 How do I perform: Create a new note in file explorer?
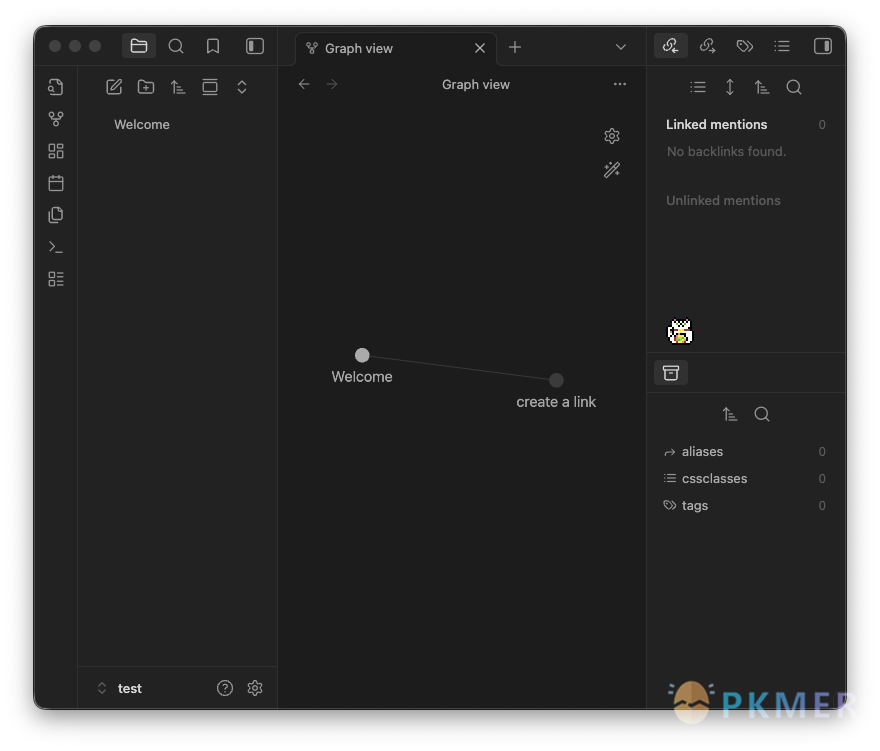click(x=114, y=87)
